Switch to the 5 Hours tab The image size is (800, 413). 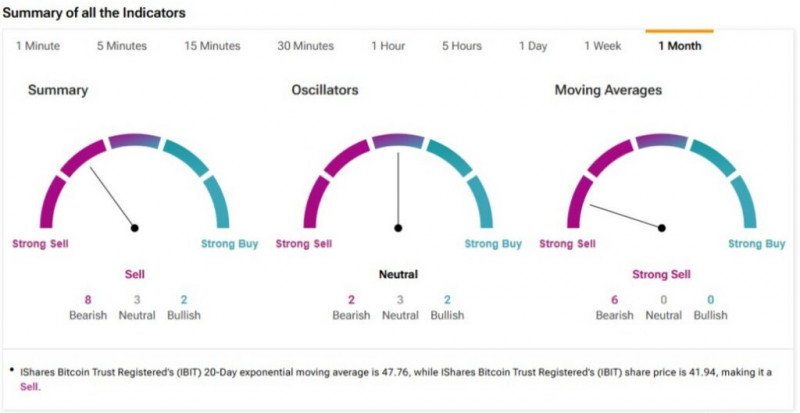pos(462,46)
